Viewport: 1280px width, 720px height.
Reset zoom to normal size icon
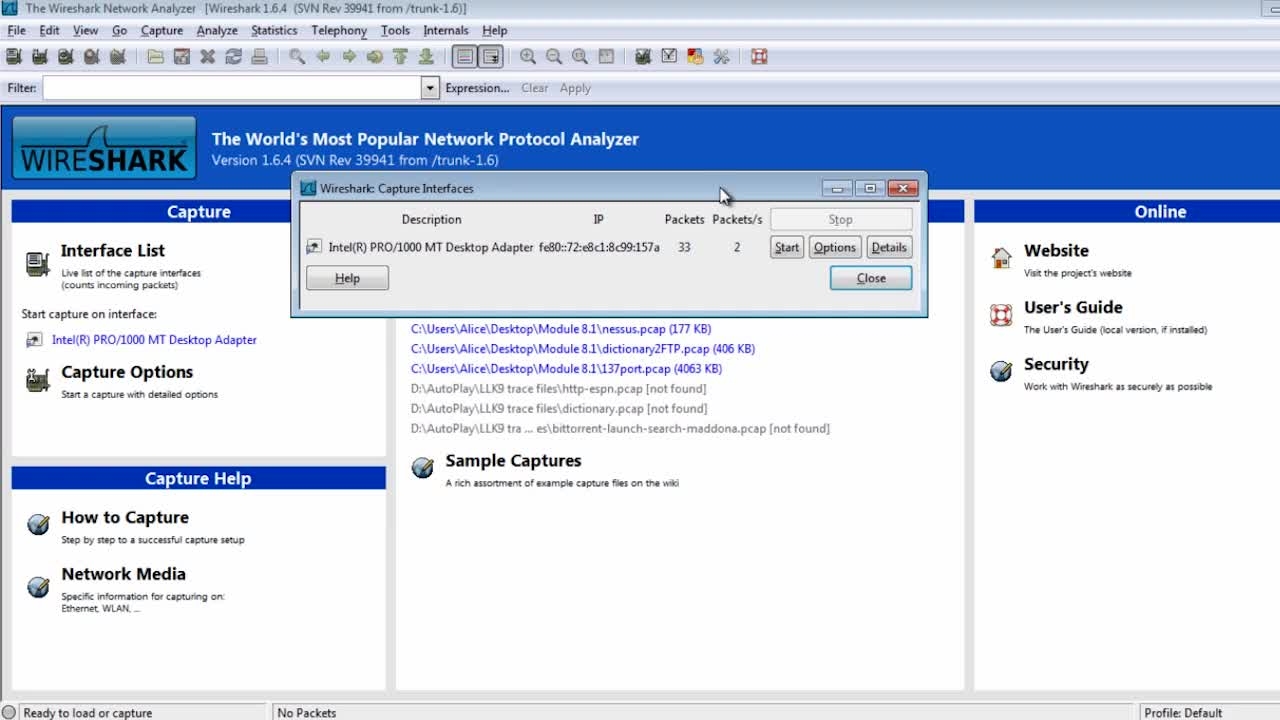click(580, 57)
